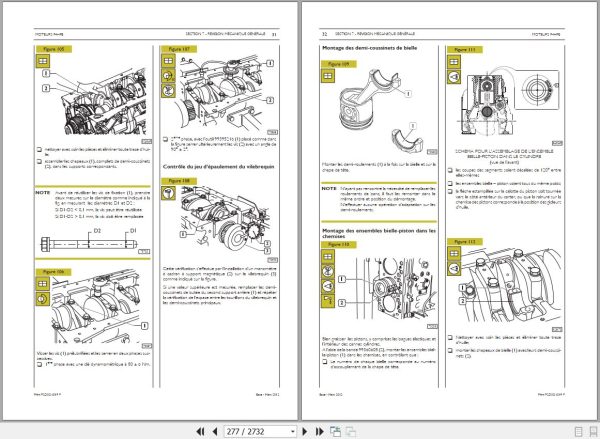Click the Figure 109 label
The height and width of the screenshot is (439, 600).
click(339, 64)
